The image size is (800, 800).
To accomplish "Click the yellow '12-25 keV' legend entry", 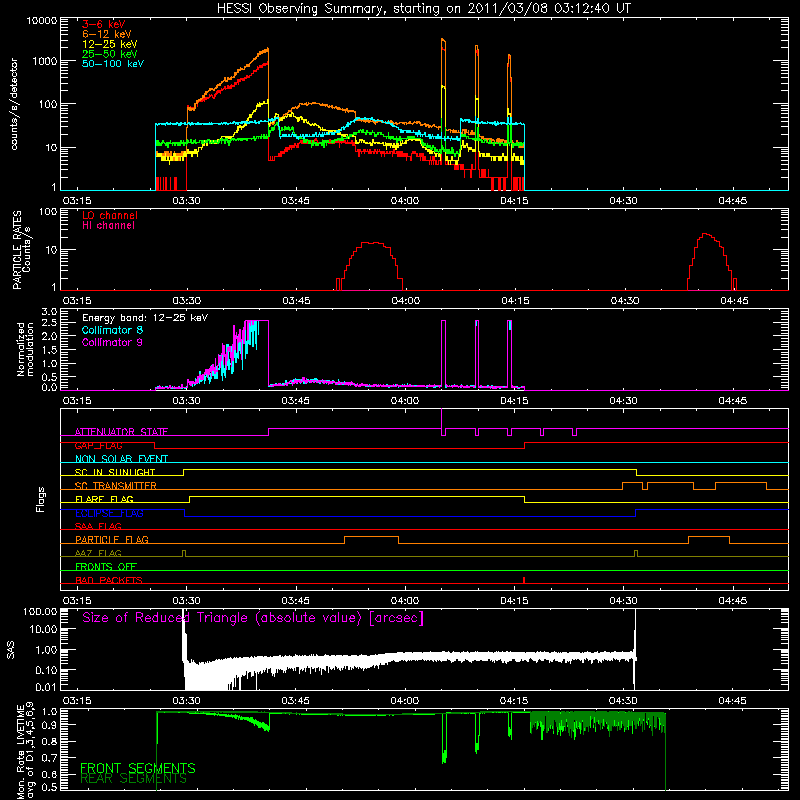I will pos(110,44).
